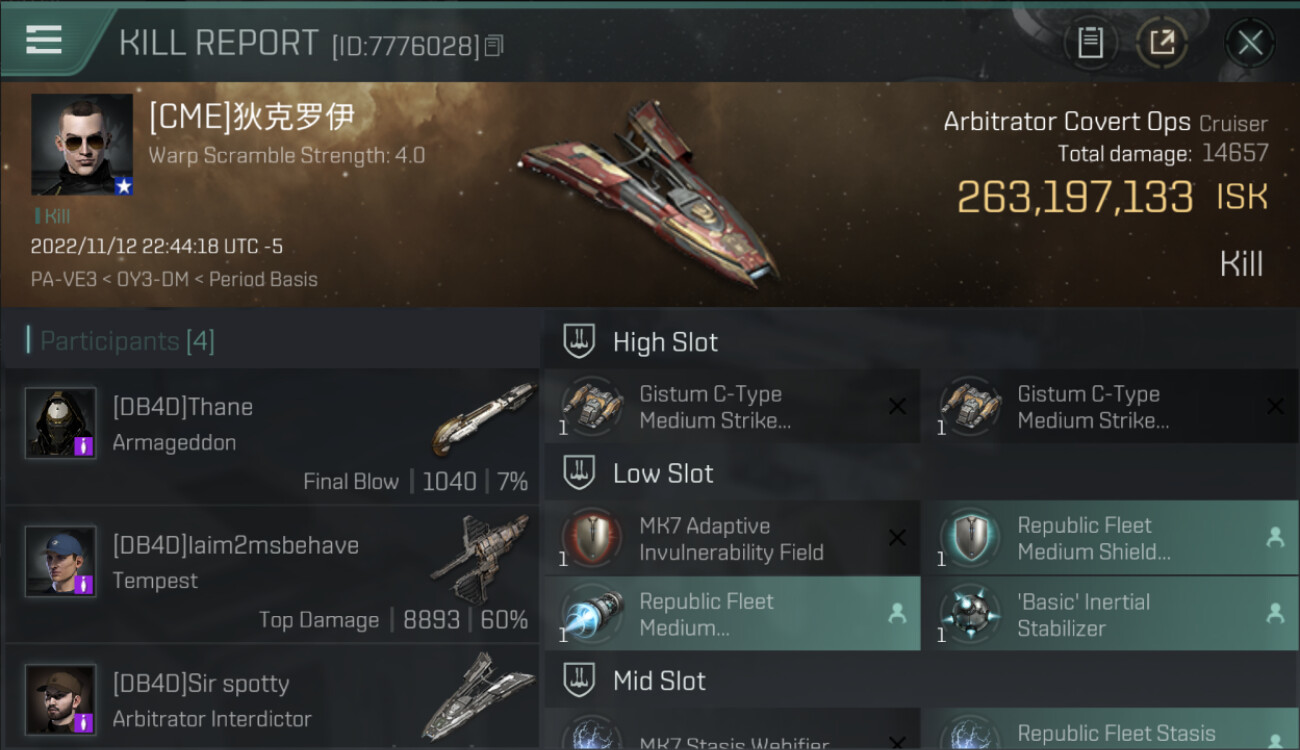
Task: Open Iaim2msbehave's pilot portrait
Action: (60, 561)
